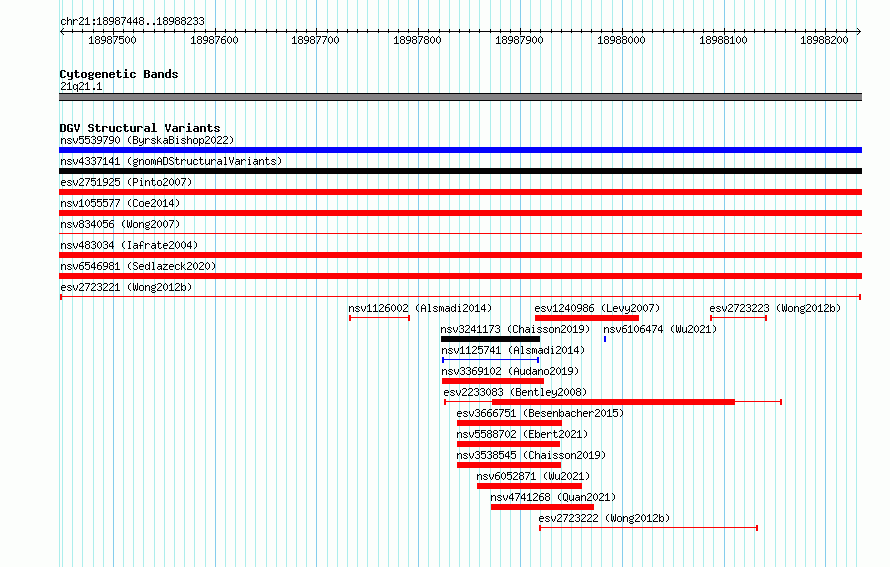Select the nsv6052871 Wu2021 red bar
Screen dimensions: 890x567
(530, 486)
